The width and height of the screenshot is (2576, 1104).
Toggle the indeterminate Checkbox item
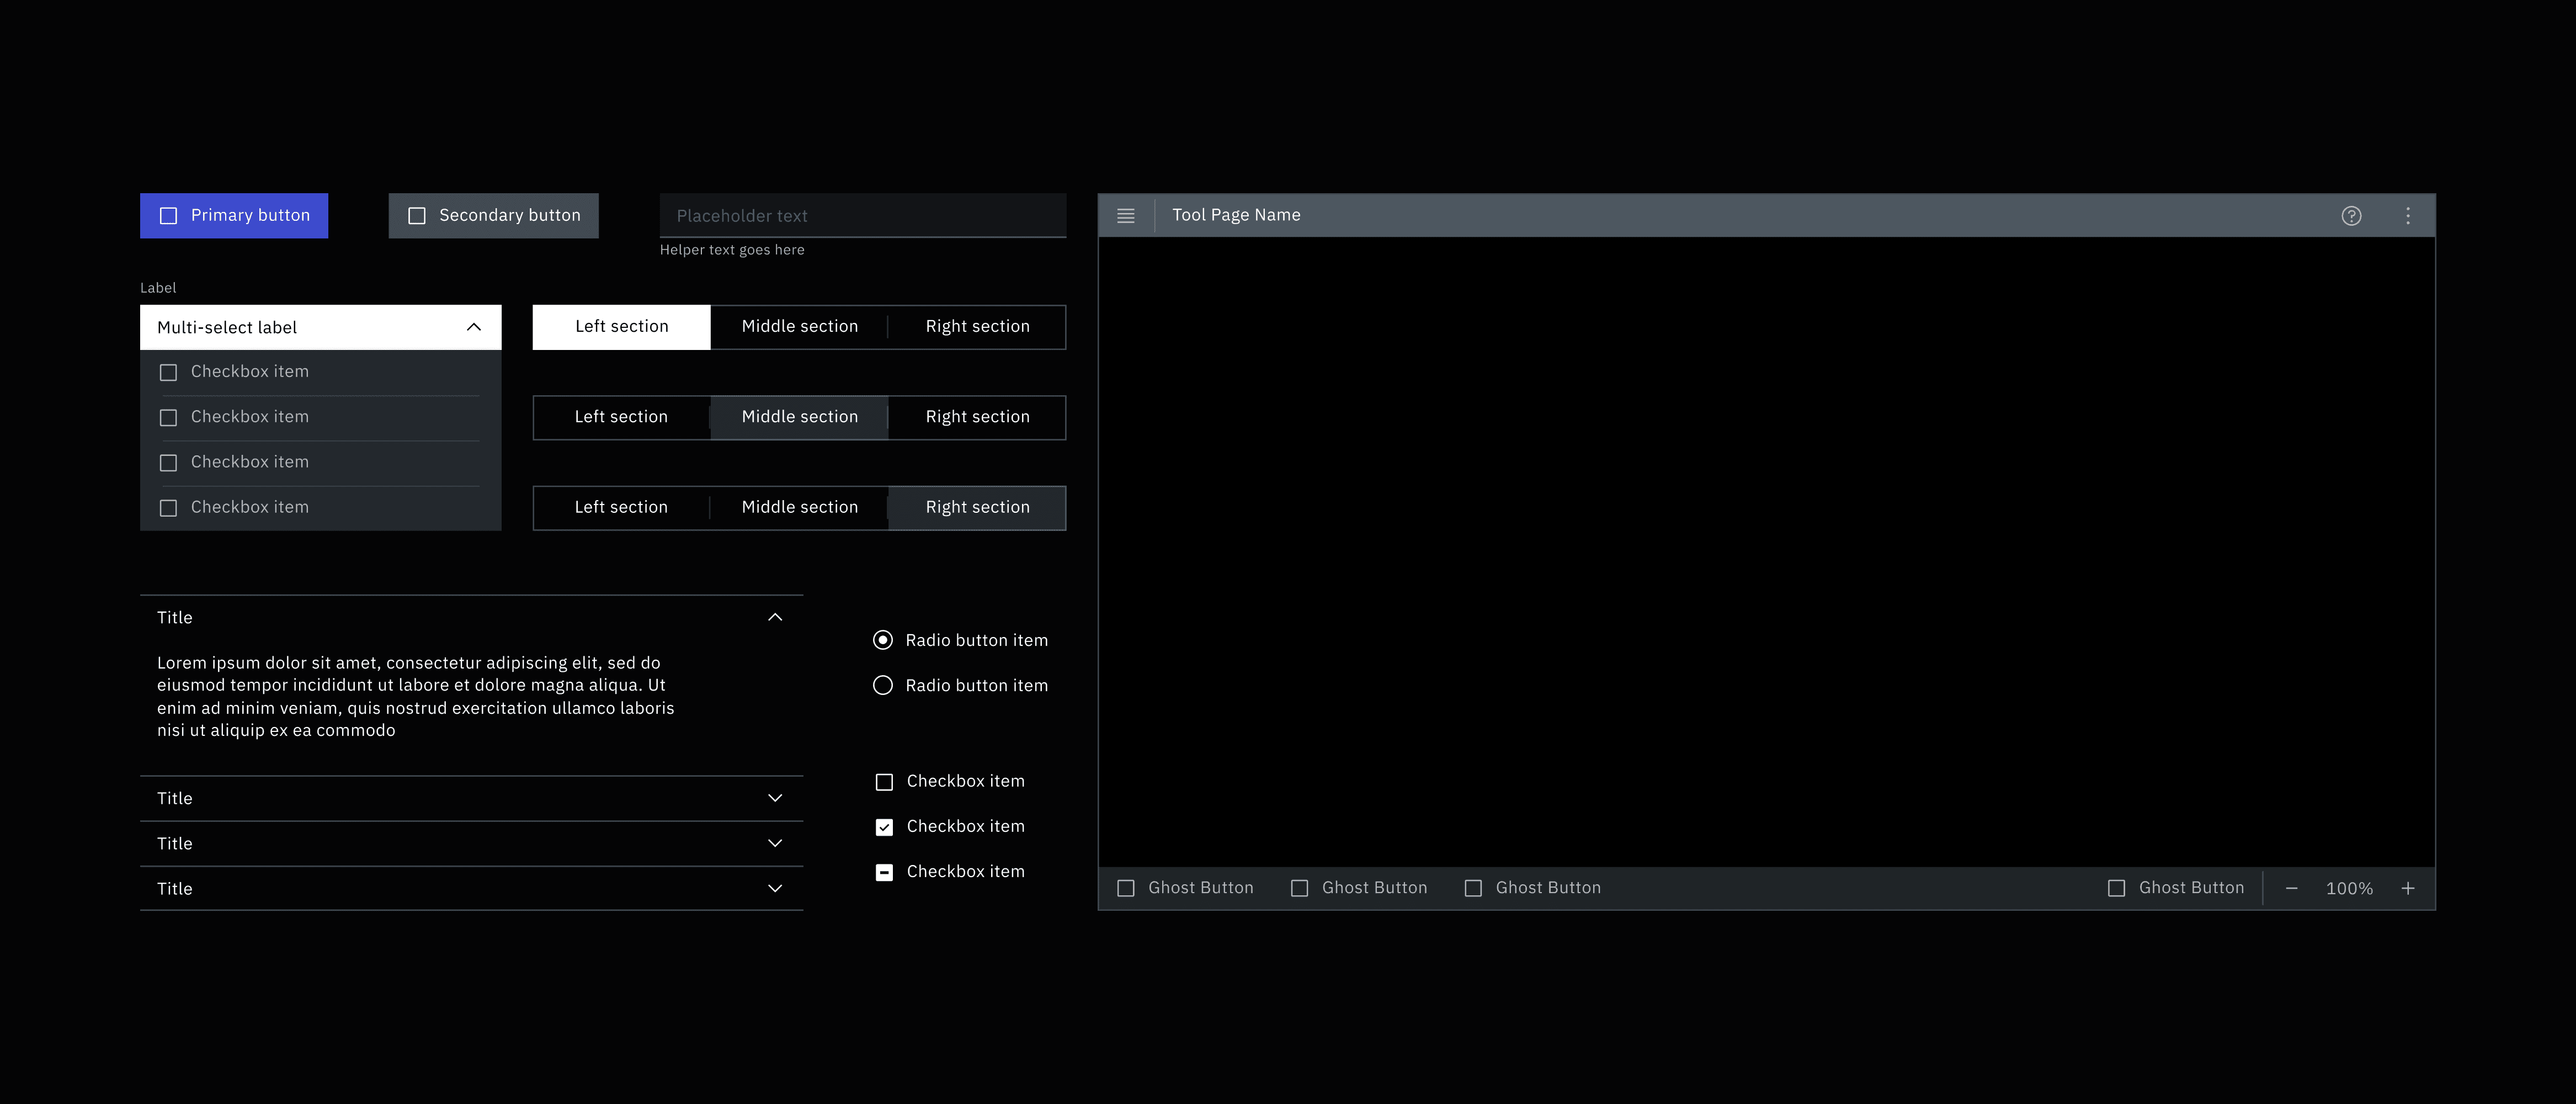pyautogui.click(x=884, y=872)
